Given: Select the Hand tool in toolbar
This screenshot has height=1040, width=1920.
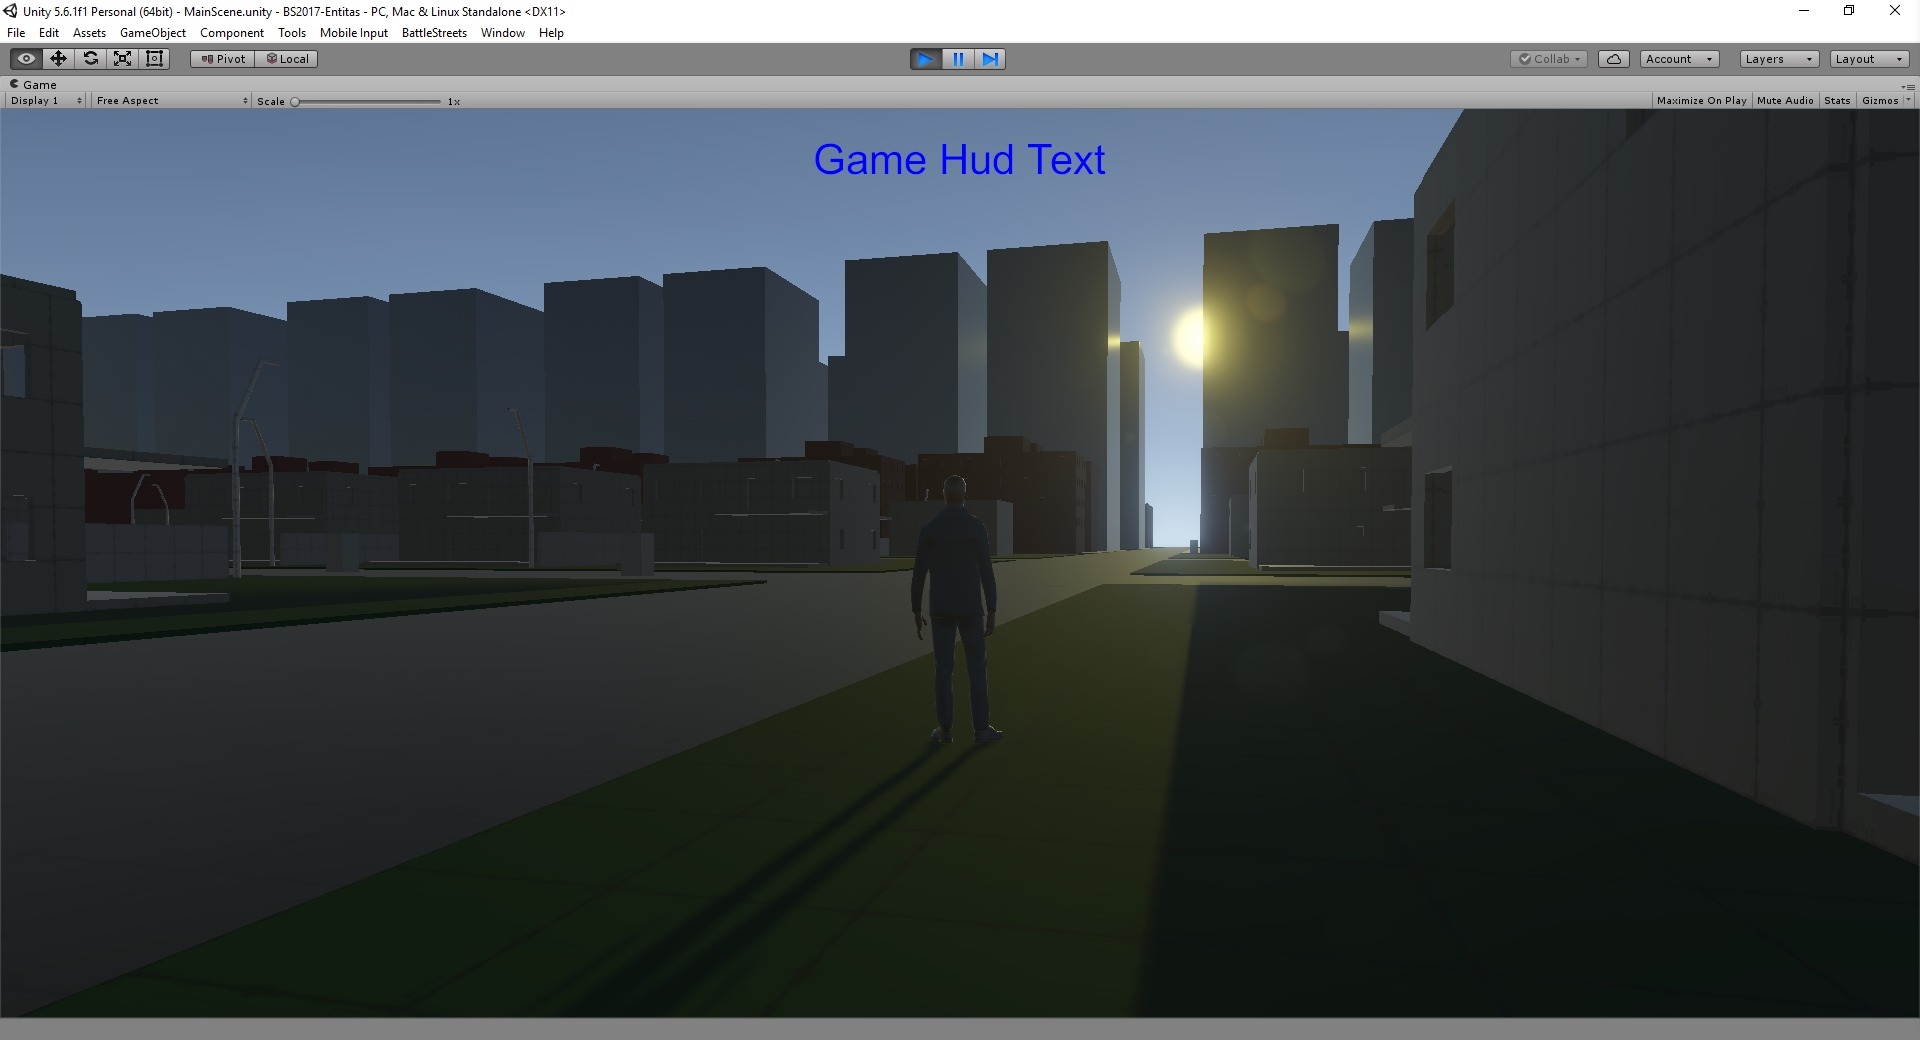Looking at the screenshot, I should pyautogui.click(x=26, y=59).
